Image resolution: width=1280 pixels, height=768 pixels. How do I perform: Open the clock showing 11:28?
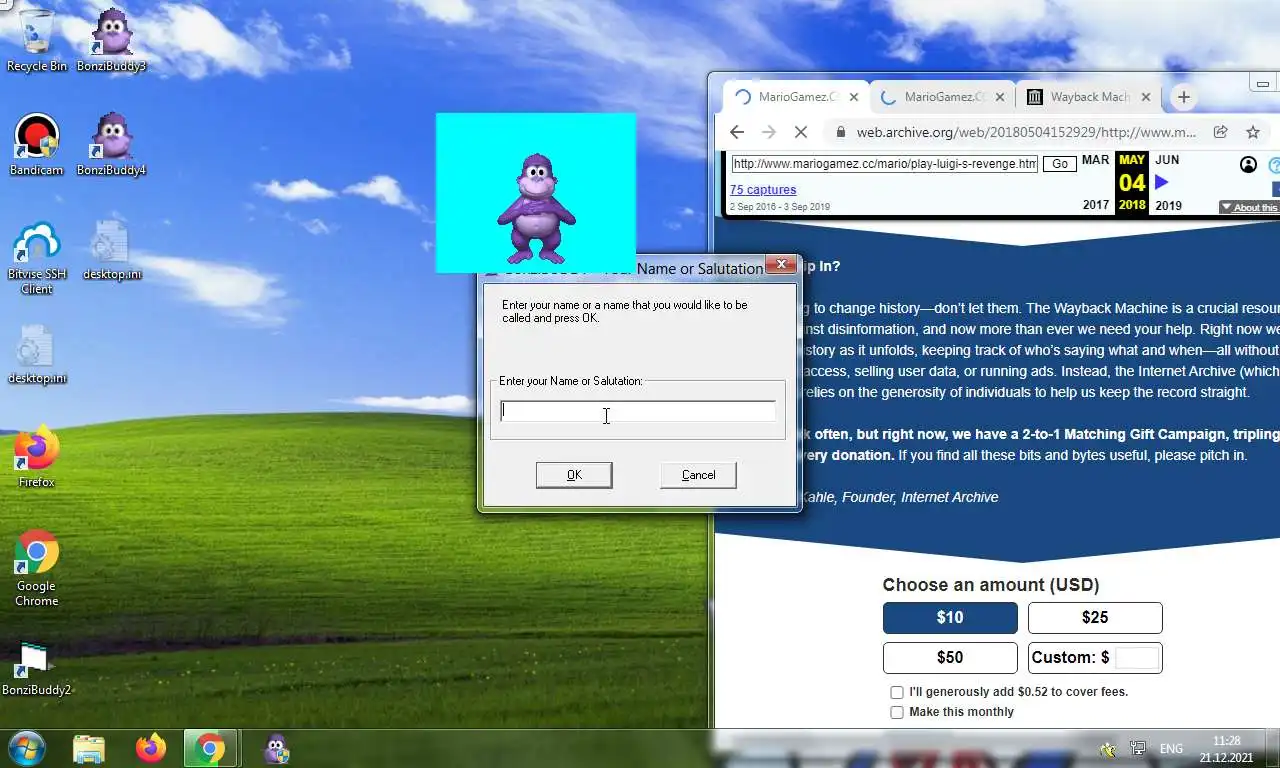point(1226,748)
